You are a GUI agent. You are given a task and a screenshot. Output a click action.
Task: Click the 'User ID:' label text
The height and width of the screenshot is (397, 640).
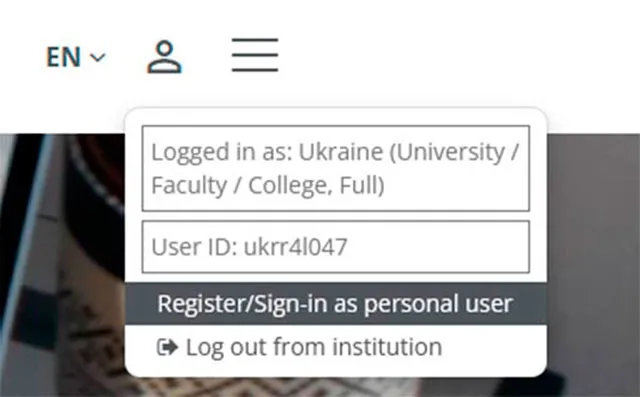pyautogui.click(x=195, y=247)
